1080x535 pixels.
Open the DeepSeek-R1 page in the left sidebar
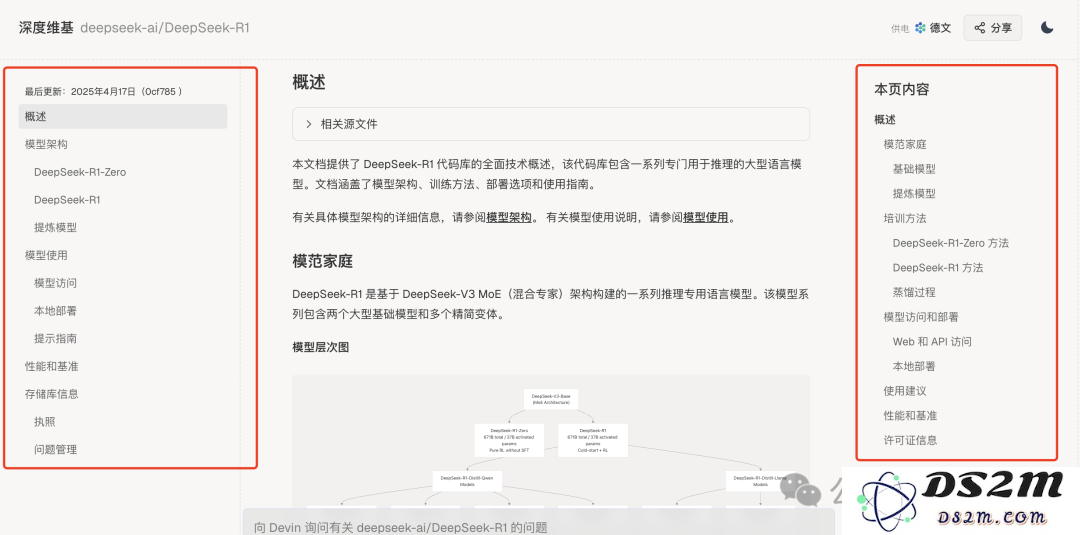click(67, 200)
